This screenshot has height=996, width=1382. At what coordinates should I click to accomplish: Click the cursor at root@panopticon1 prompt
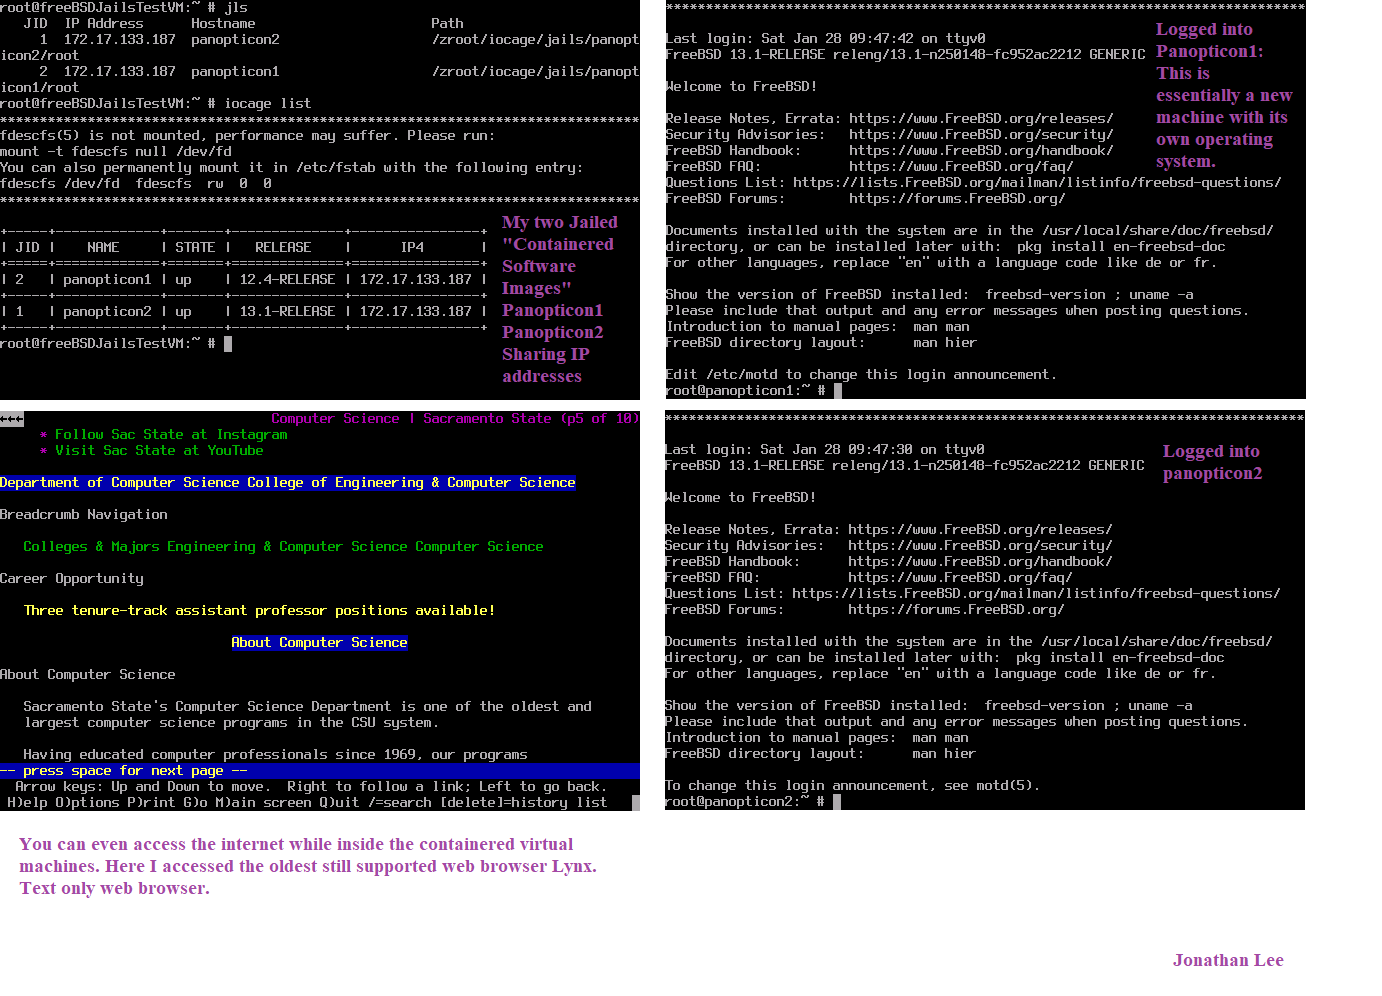coord(838,391)
